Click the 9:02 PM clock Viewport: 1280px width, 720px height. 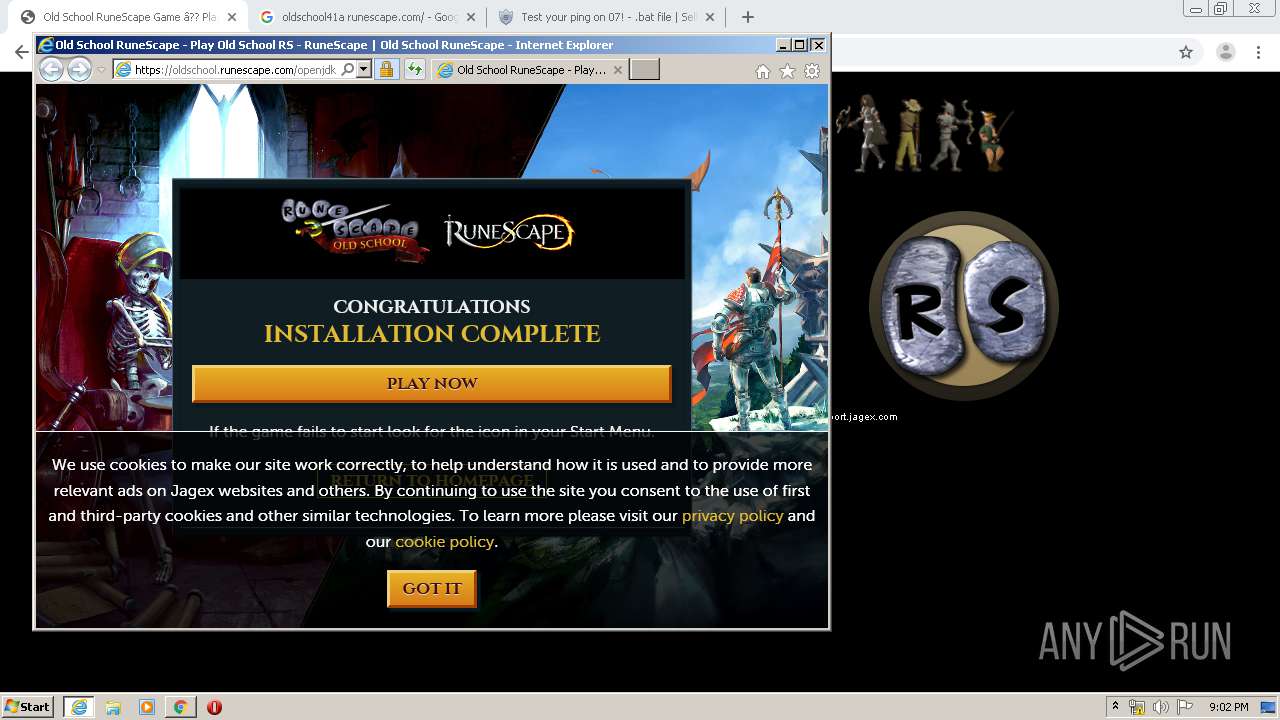[x=1228, y=707]
